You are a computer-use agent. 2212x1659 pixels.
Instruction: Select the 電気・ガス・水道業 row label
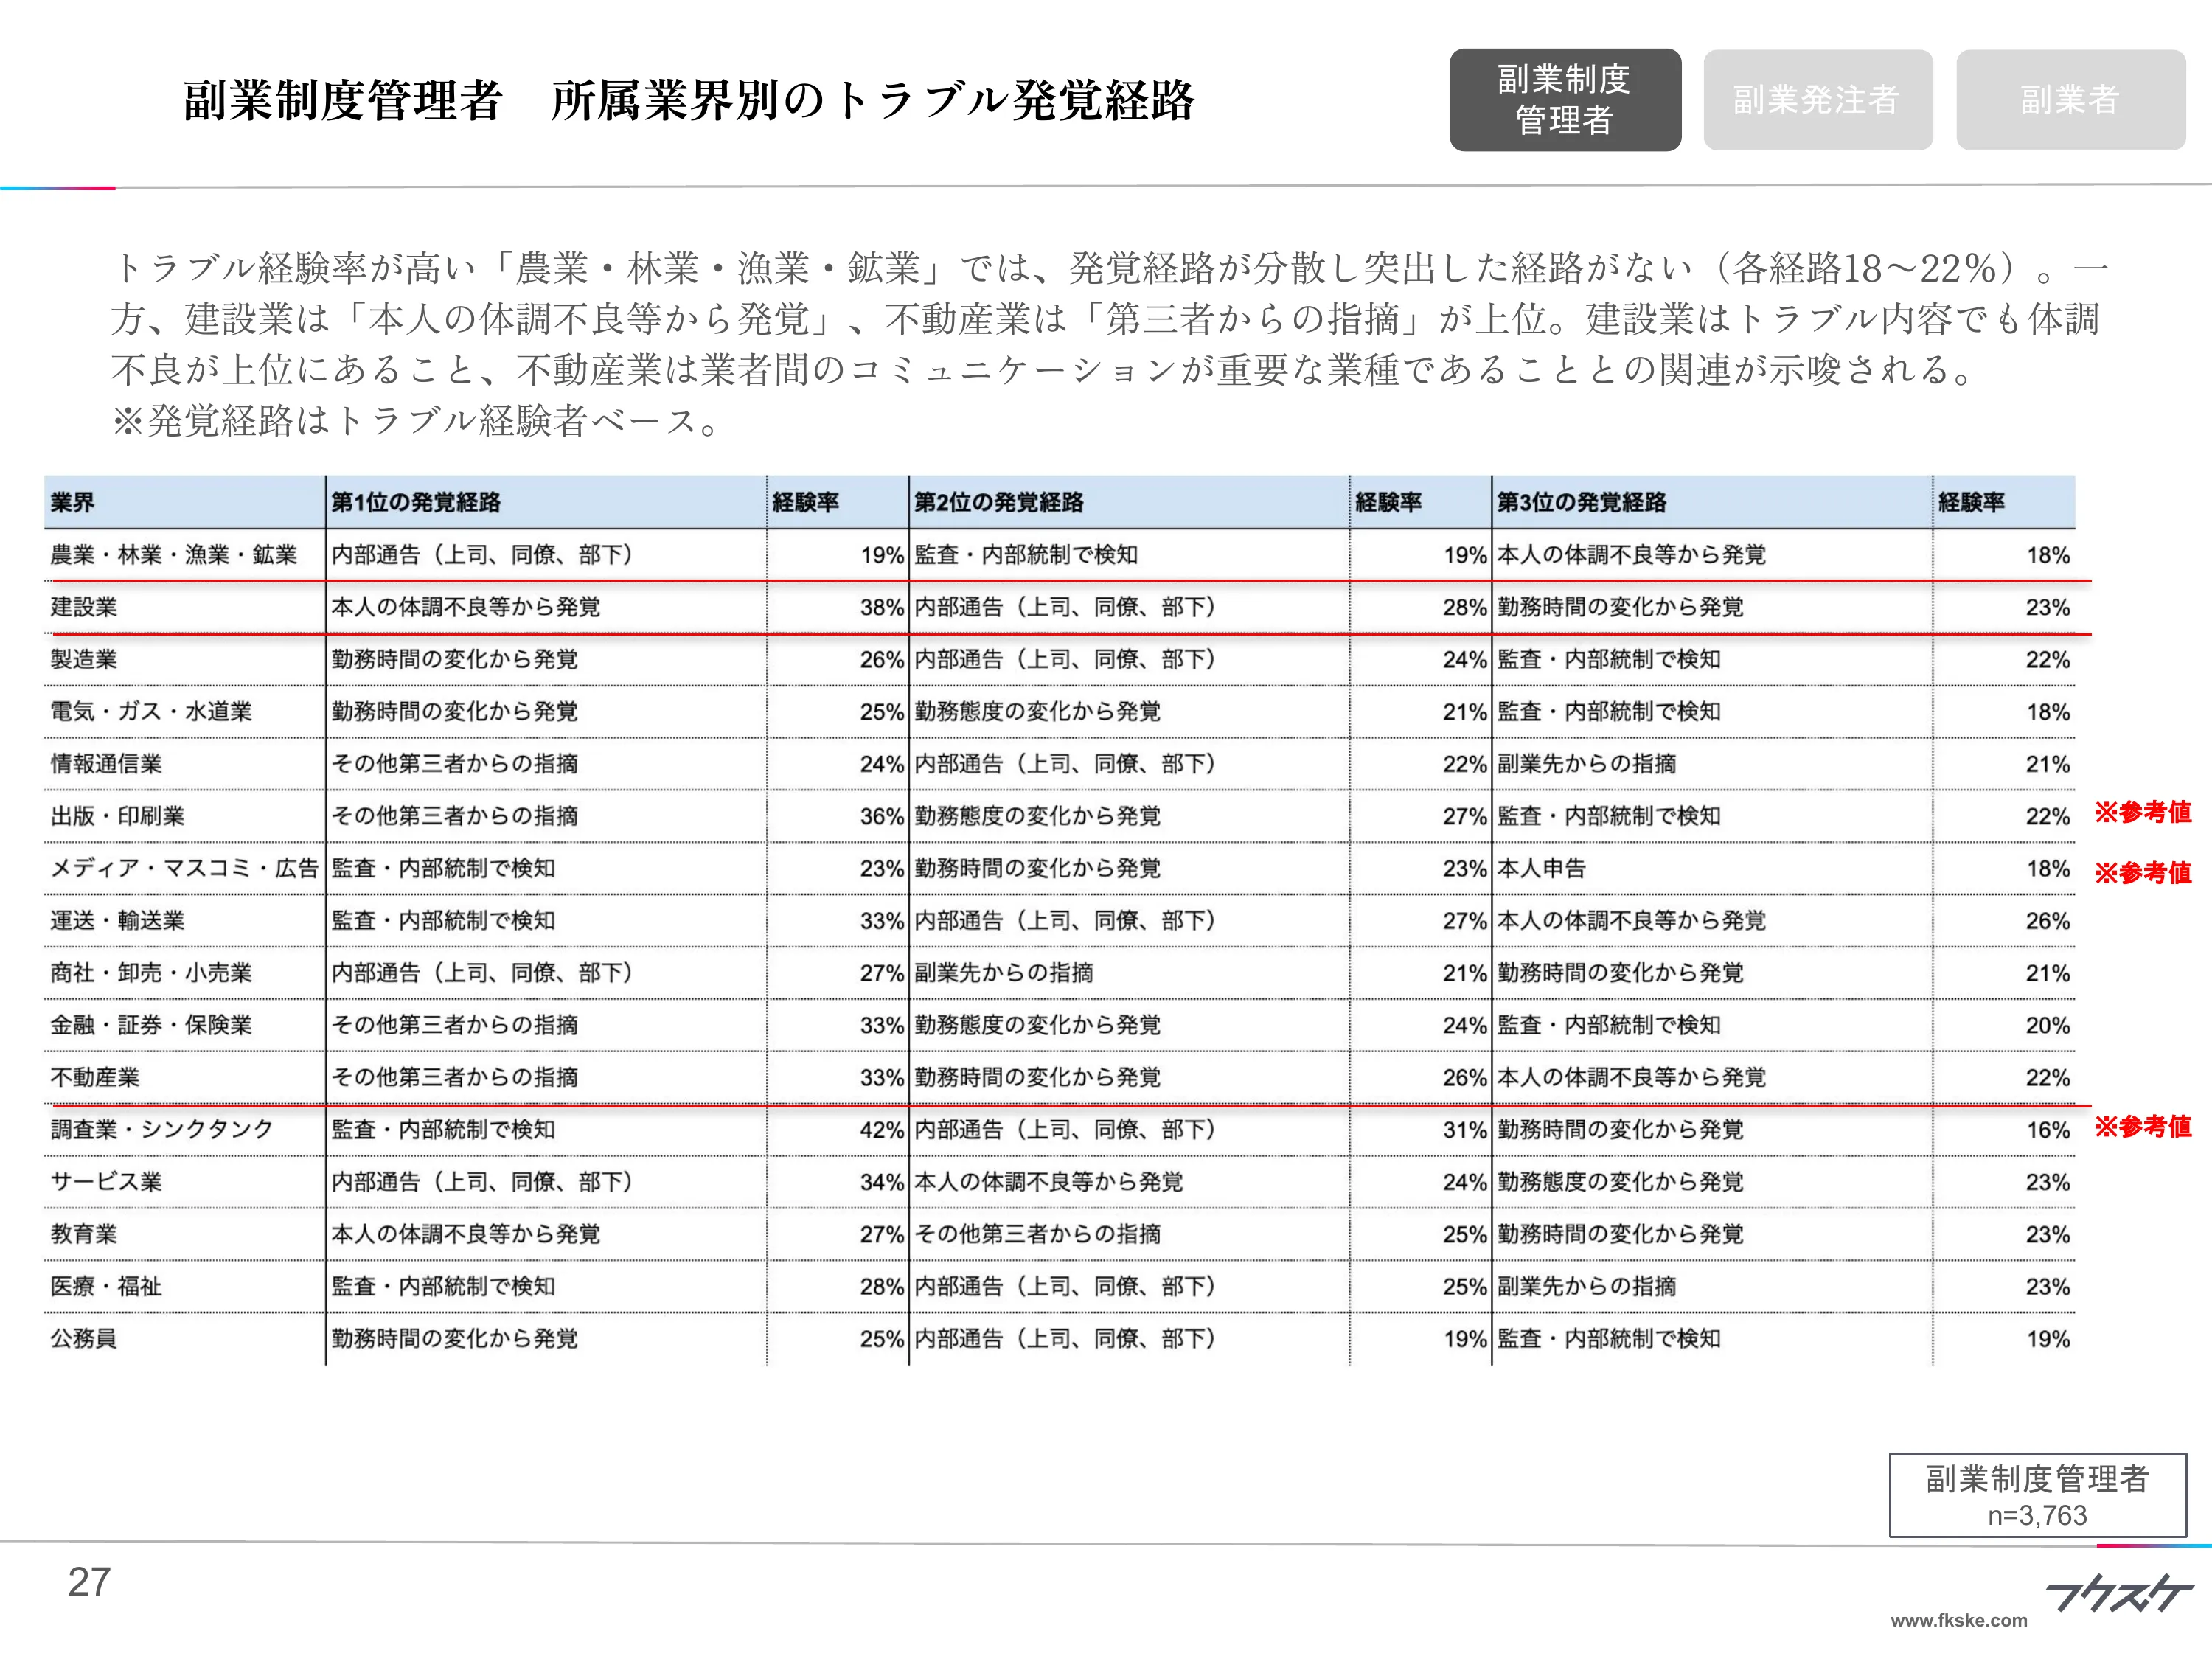[x=151, y=711]
